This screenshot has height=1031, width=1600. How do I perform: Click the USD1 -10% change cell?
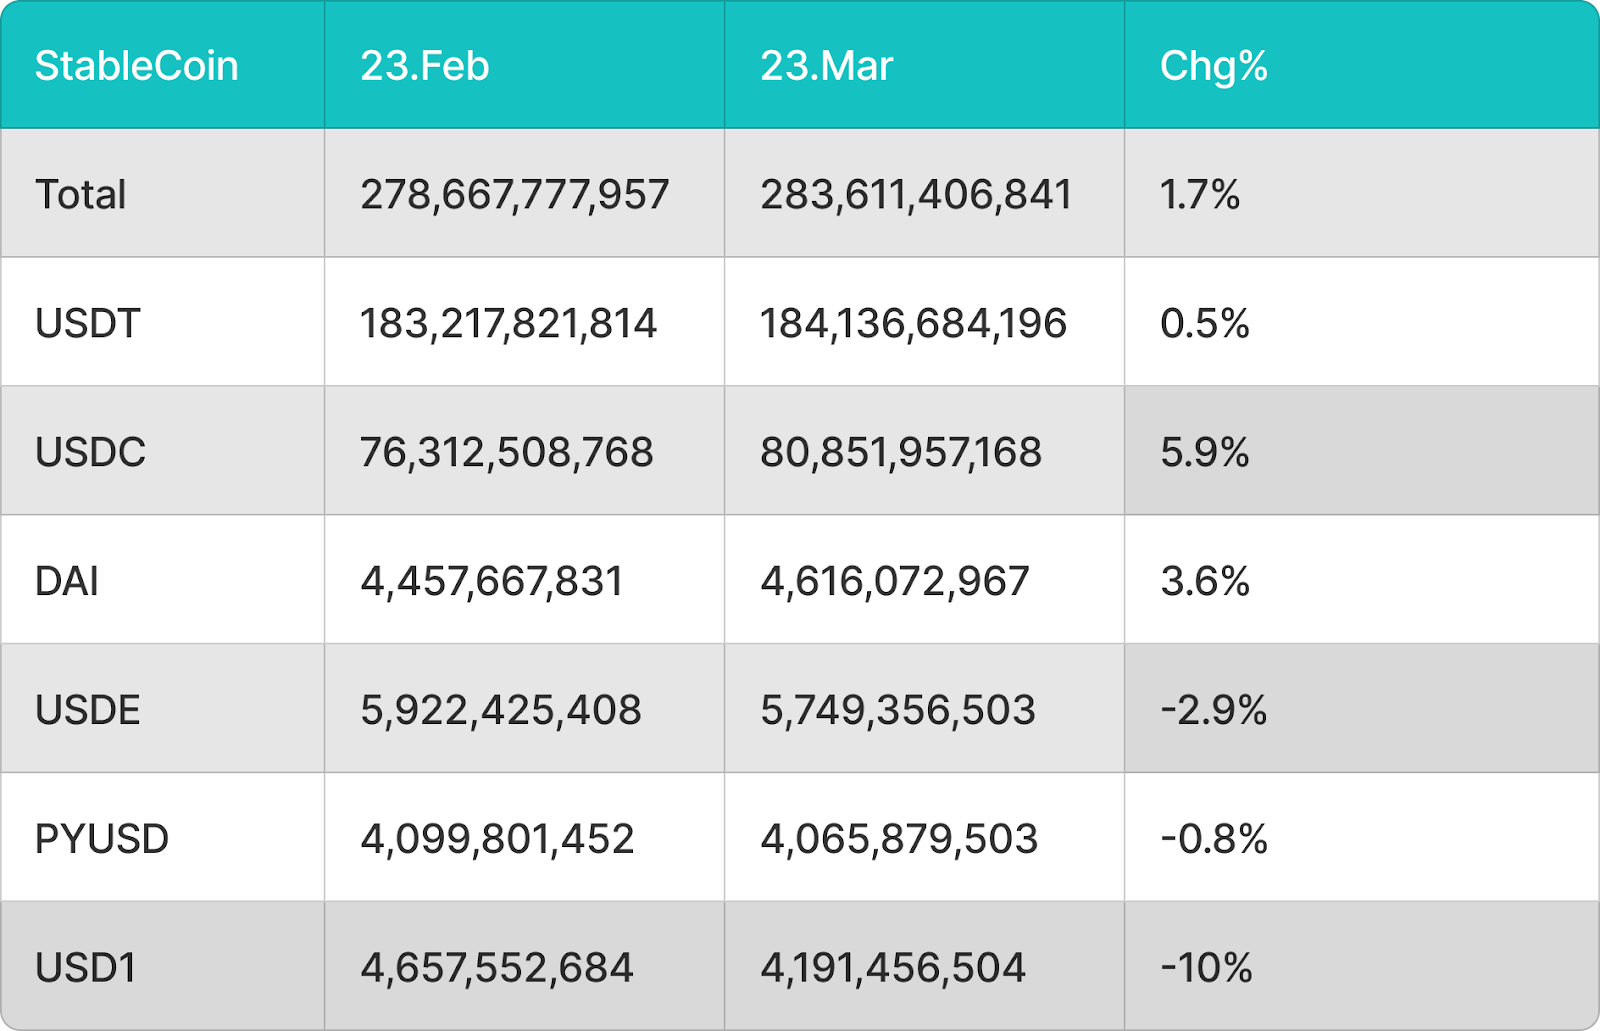[x=1206, y=968]
